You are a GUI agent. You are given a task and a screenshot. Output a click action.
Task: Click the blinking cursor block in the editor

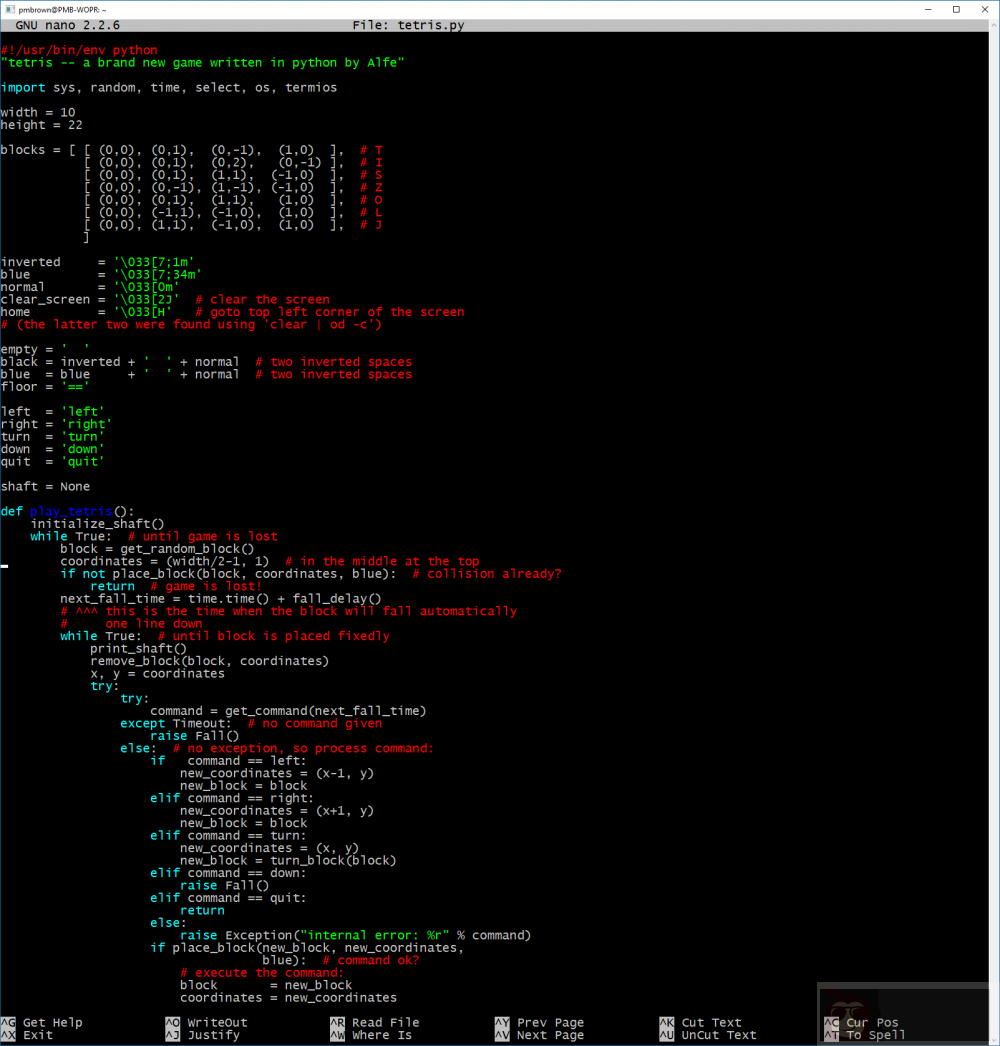pos(4,566)
